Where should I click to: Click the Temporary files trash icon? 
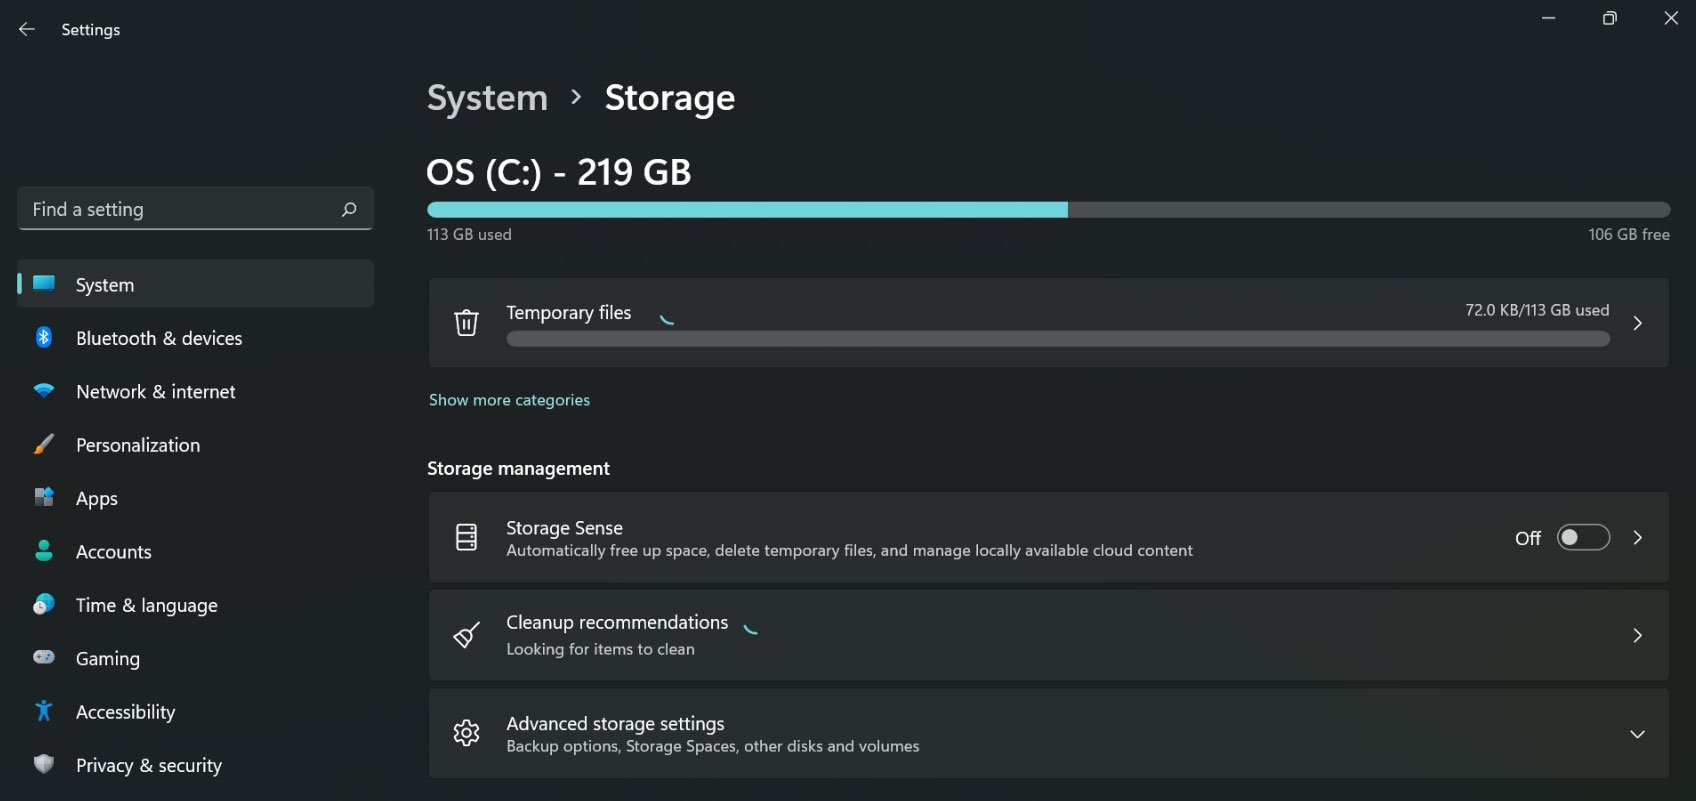tap(466, 323)
